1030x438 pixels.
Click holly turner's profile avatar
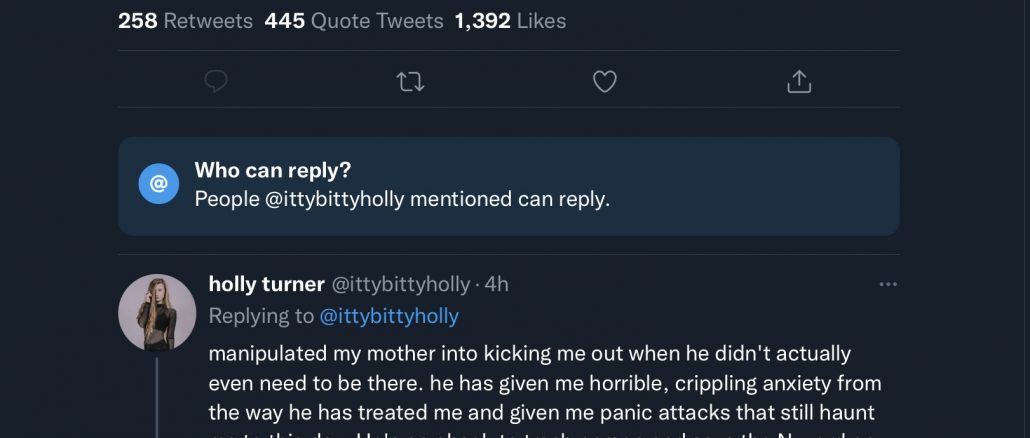(x=157, y=313)
